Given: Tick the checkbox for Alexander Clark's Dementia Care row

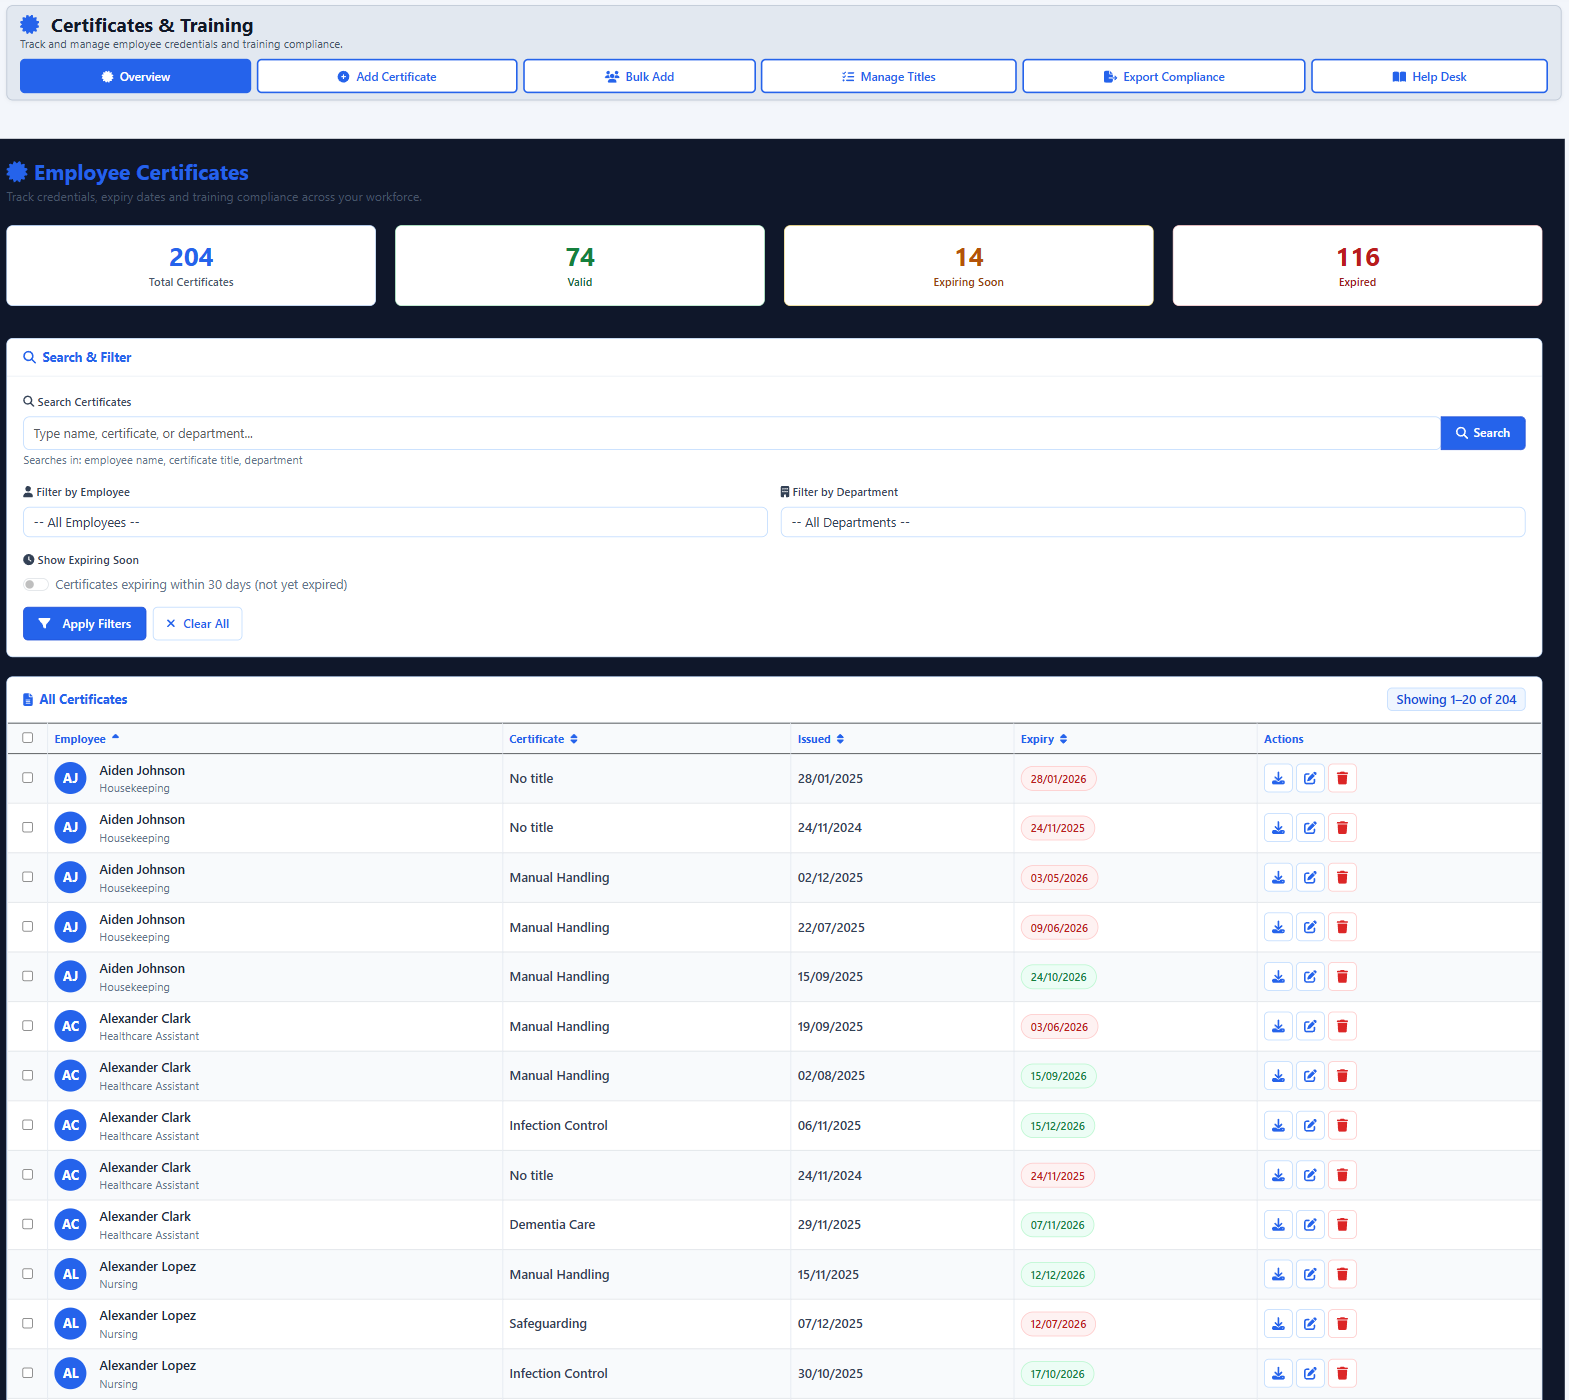Looking at the screenshot, I should 28,1224.
